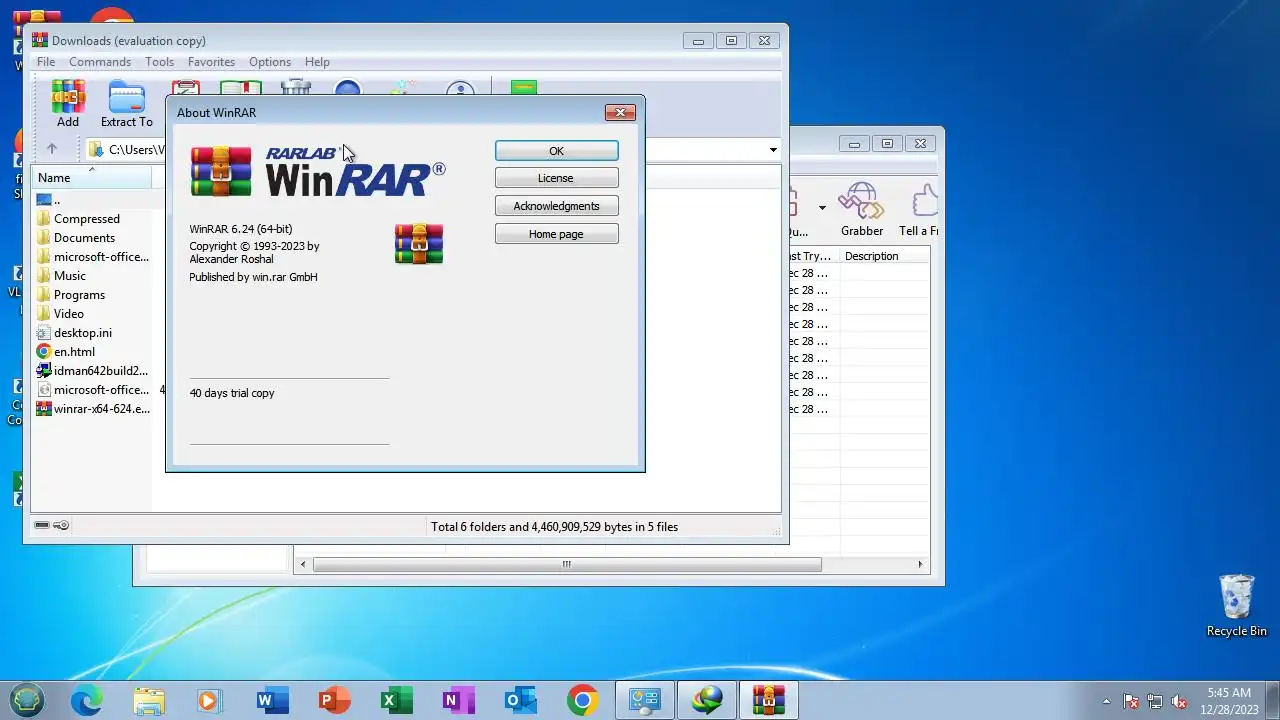The width and height of the screenshot is (1280, 720).
Task: Open the Recycle Bin desktop icon
Action: coord(1237,605)
